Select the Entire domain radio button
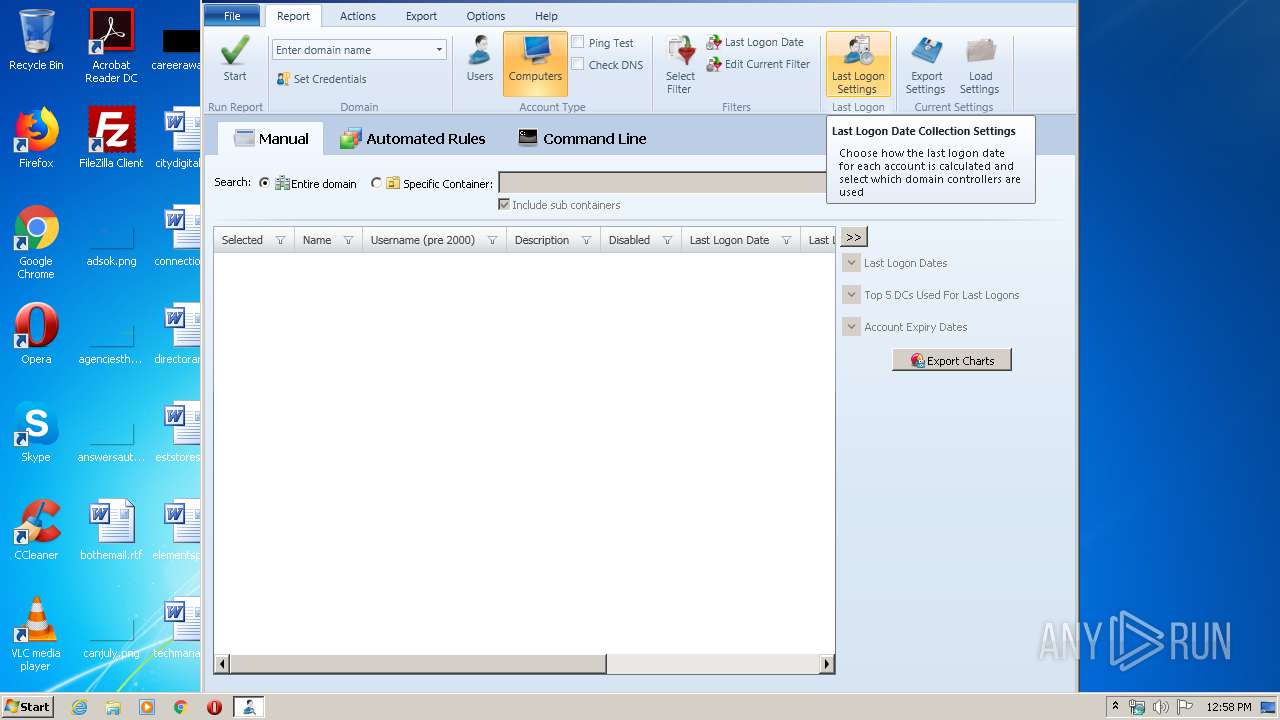 (x=265, y=183)
